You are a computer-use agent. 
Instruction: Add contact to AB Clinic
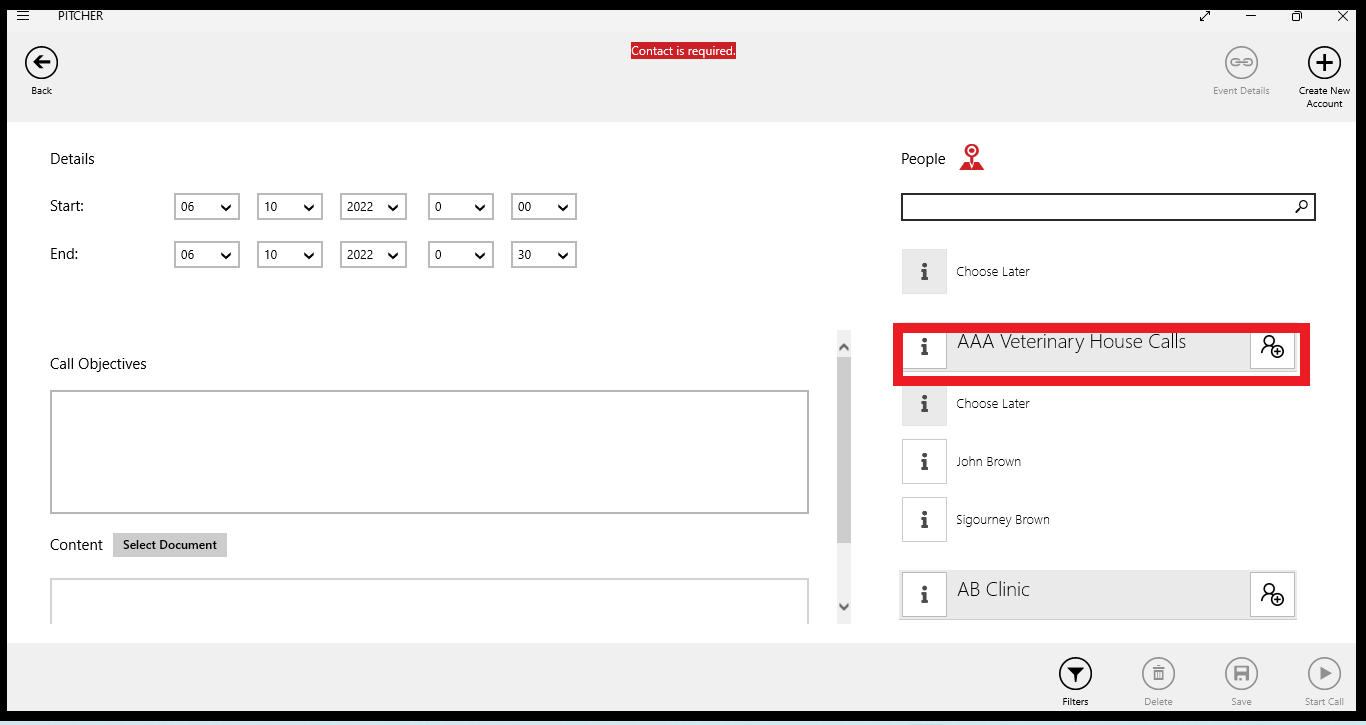(x=1272, y=595)
